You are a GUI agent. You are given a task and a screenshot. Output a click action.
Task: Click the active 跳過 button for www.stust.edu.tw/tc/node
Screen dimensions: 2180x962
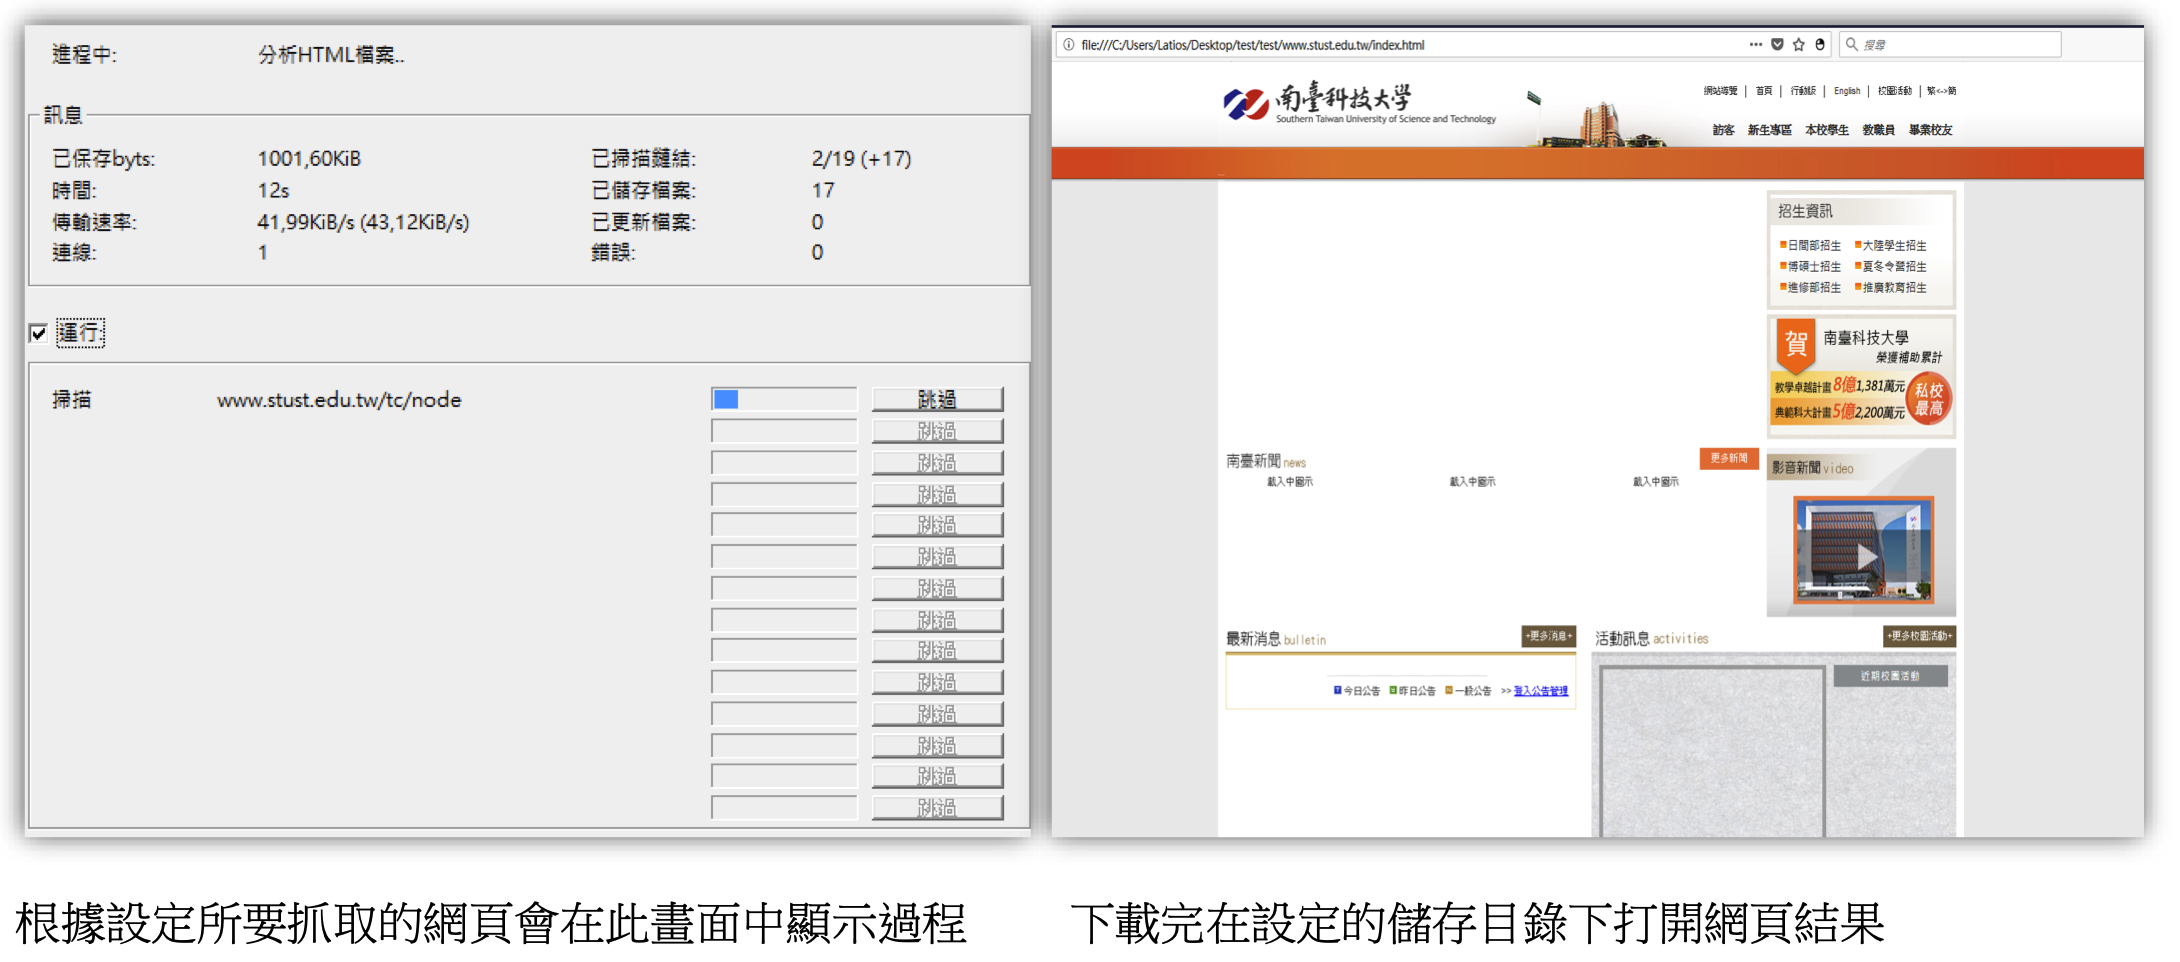tap(937, 400)
